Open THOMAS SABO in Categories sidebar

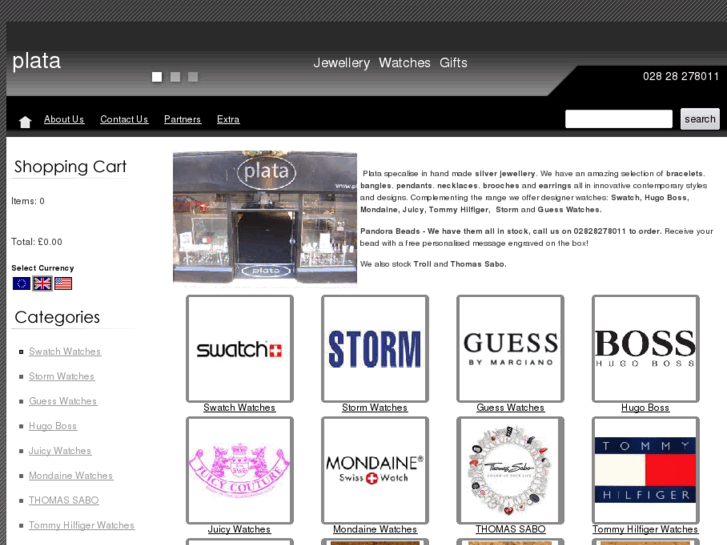[x=64, y=500]
